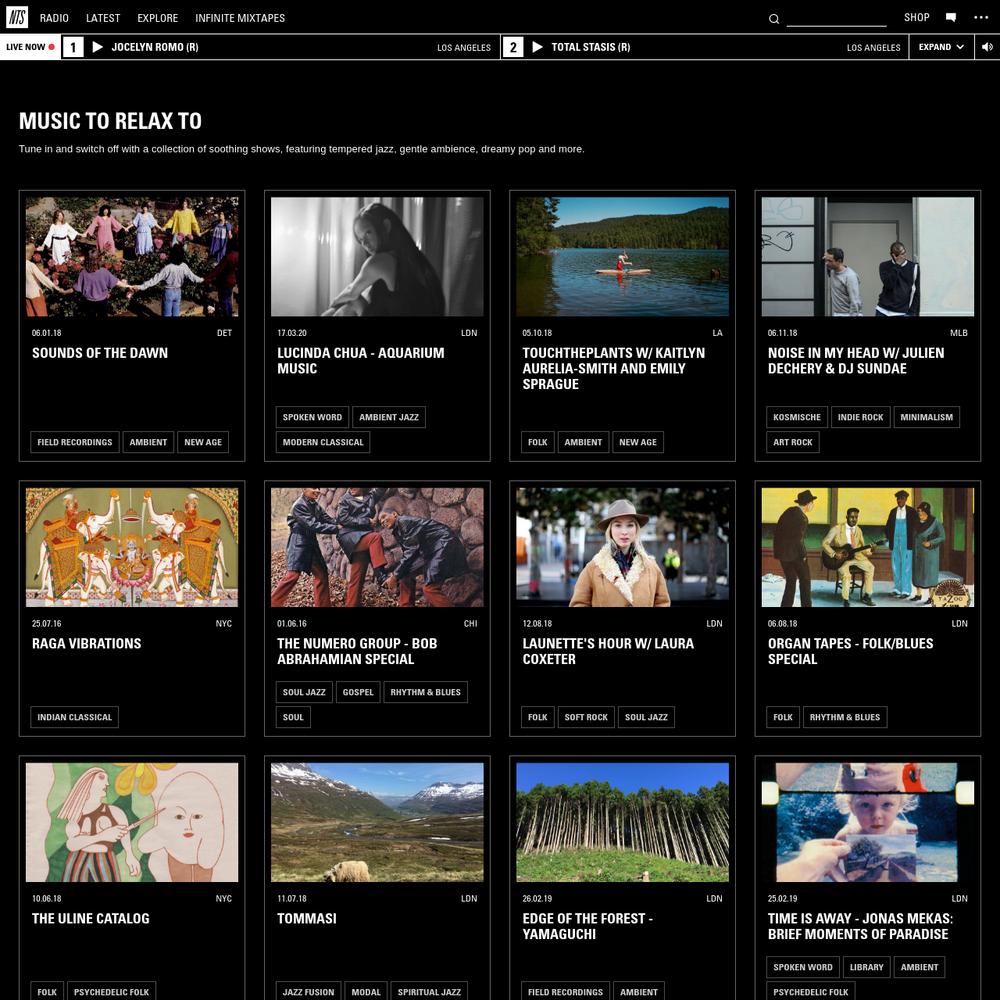1000x1000 pixels.
Task: Go to the Shop link
Action: tap(916, 17)
